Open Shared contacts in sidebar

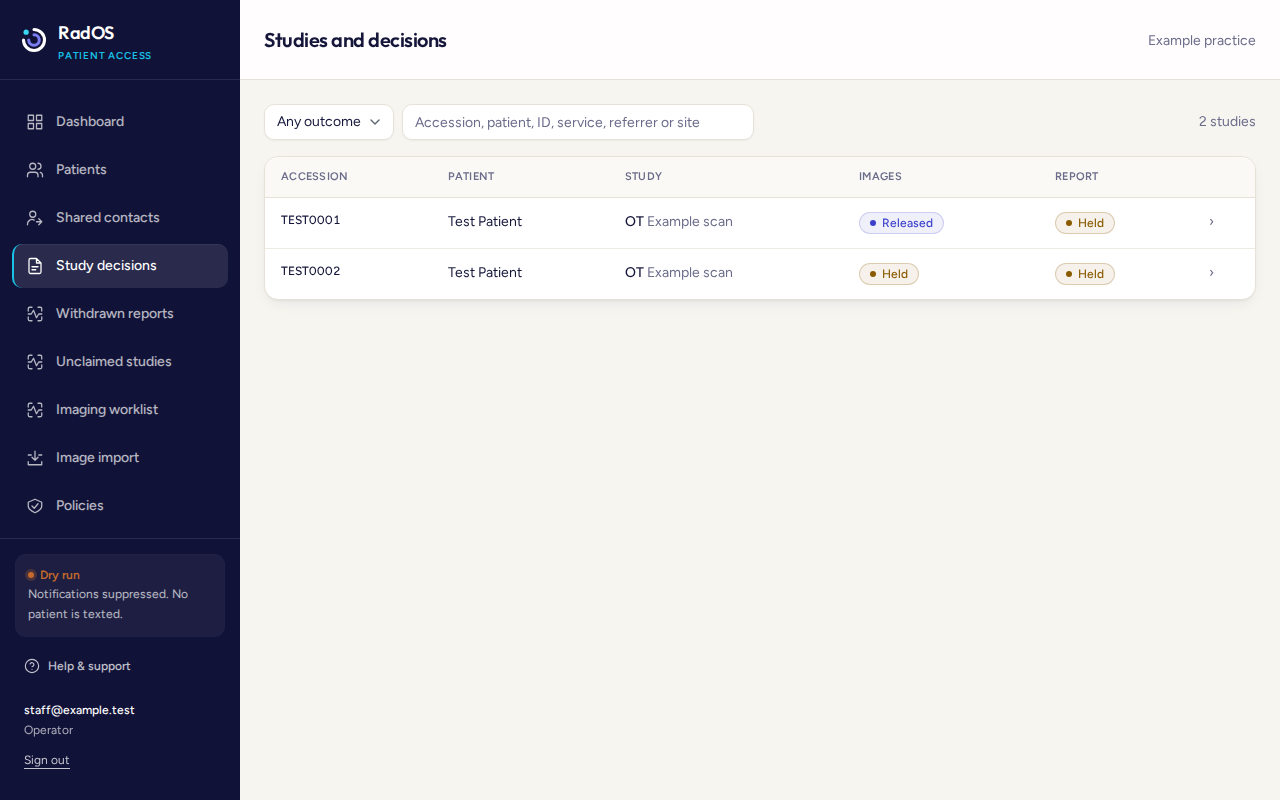(x=120, y=218)
